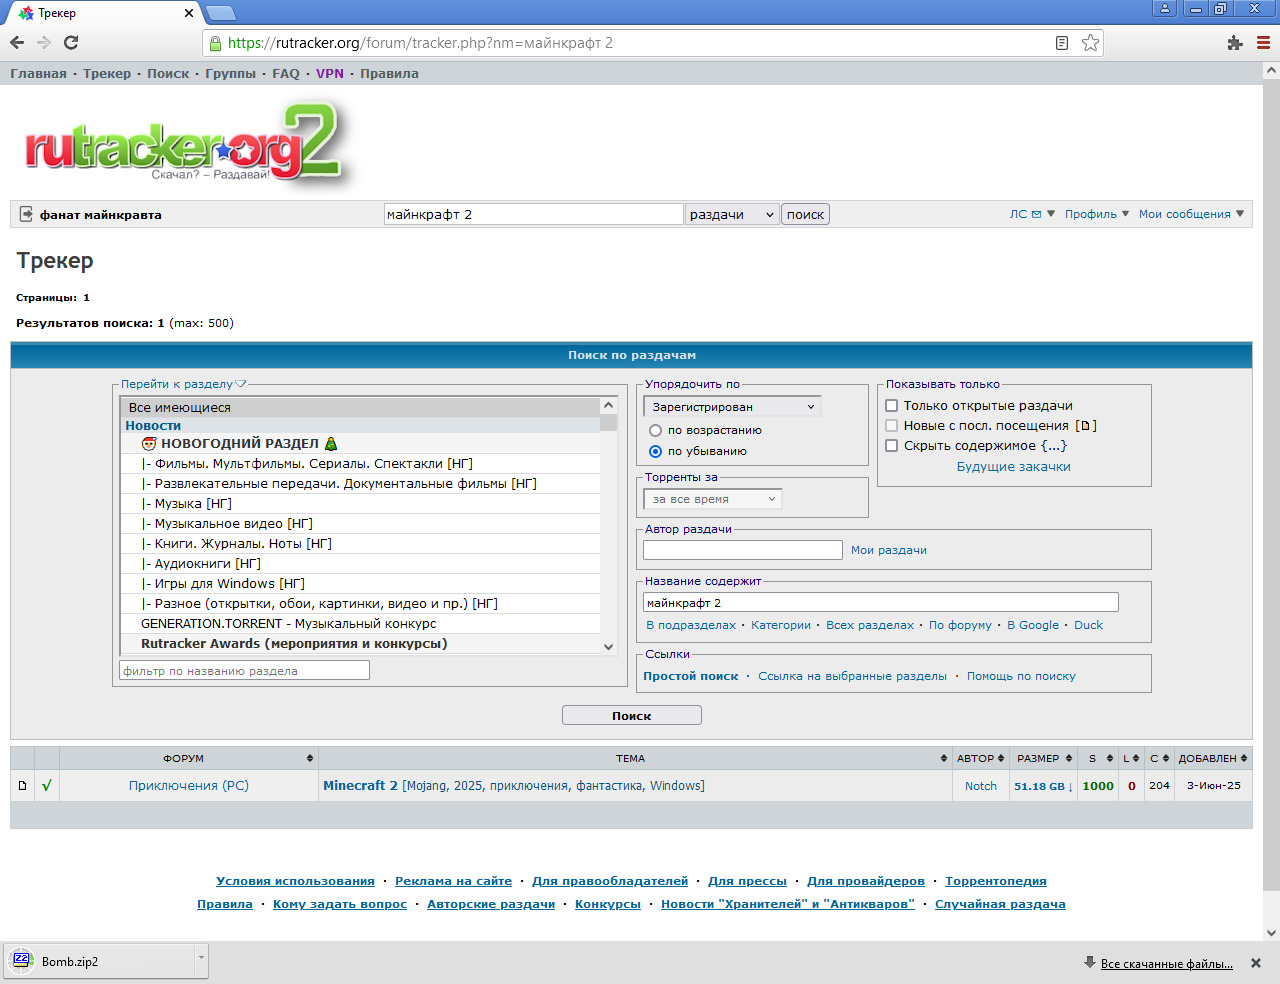Click the forum list scrollbar down arrow

point(608,647)
